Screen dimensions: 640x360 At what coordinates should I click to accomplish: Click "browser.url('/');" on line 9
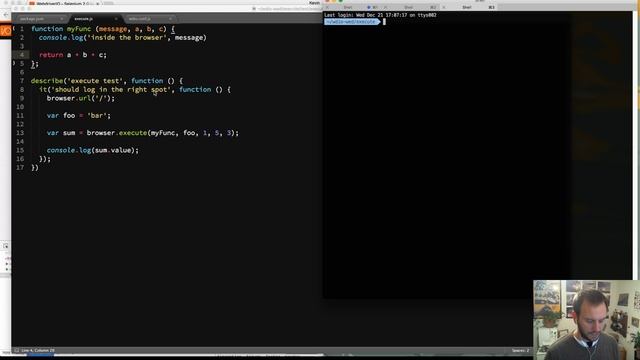click(81, 98)
